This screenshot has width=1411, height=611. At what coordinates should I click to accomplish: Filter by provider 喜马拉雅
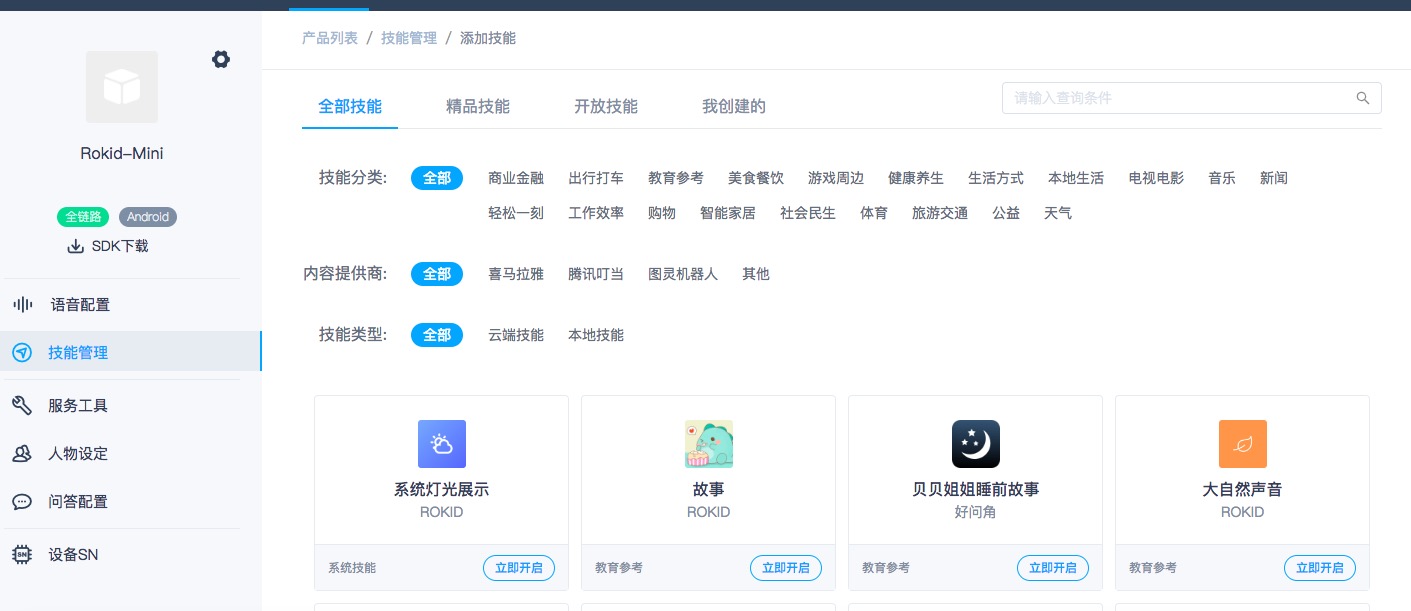516,273
